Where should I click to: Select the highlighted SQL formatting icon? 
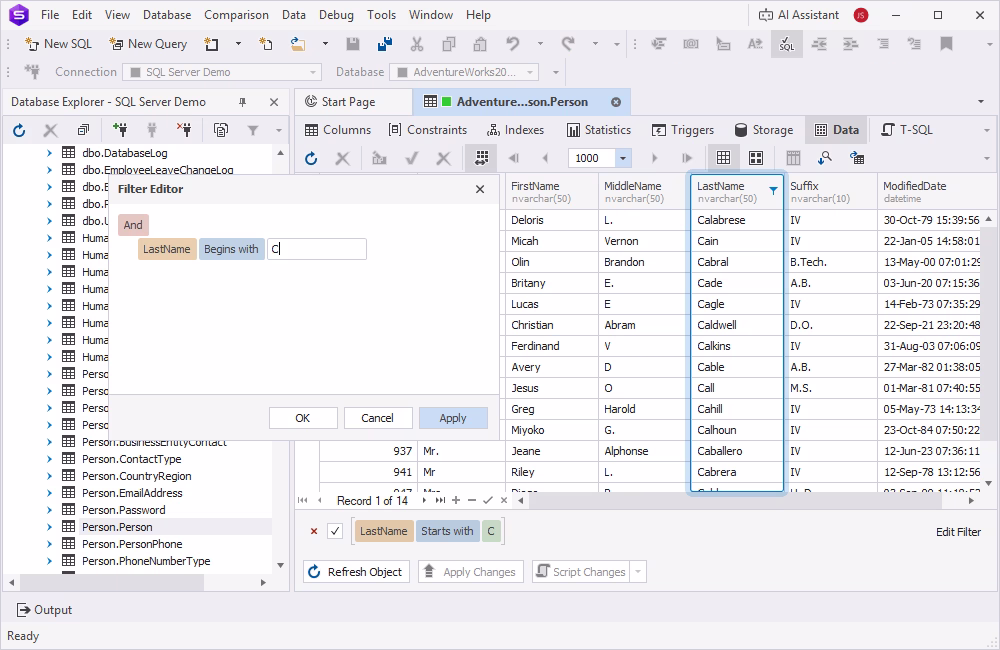(787, 44)
